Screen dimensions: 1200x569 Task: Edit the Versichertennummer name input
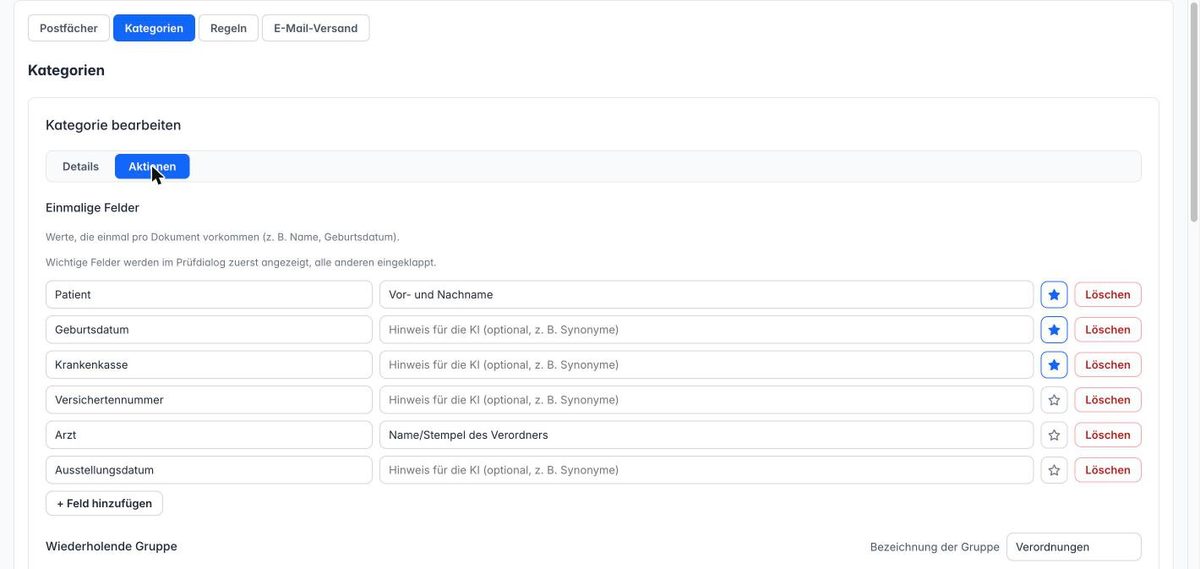(x=209, y=400)
